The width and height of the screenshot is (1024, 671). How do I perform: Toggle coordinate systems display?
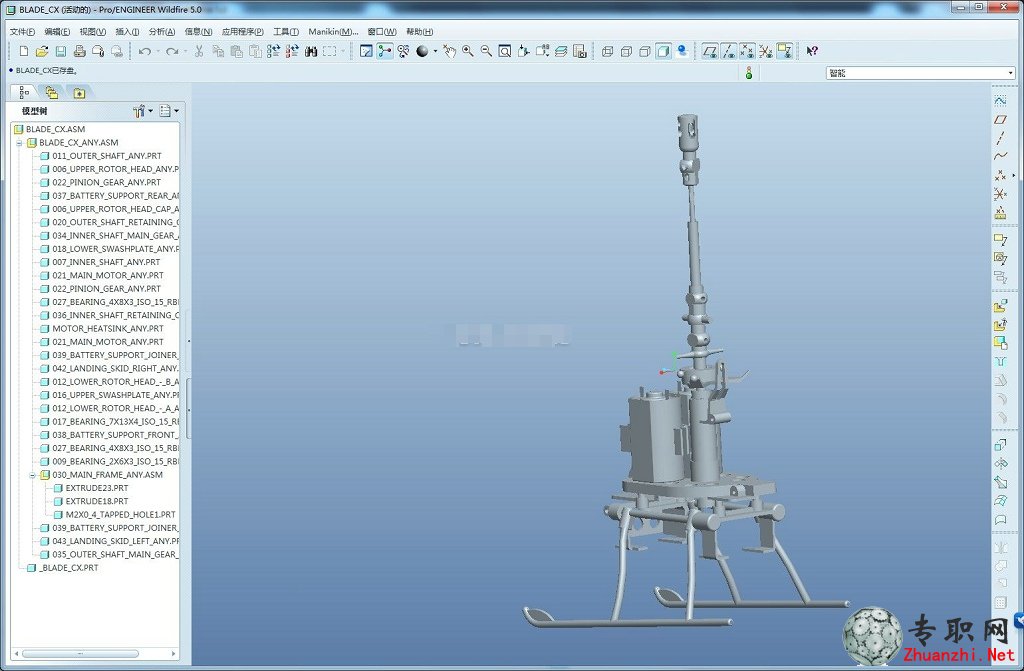pyautogui.click(x=765, y=51)
